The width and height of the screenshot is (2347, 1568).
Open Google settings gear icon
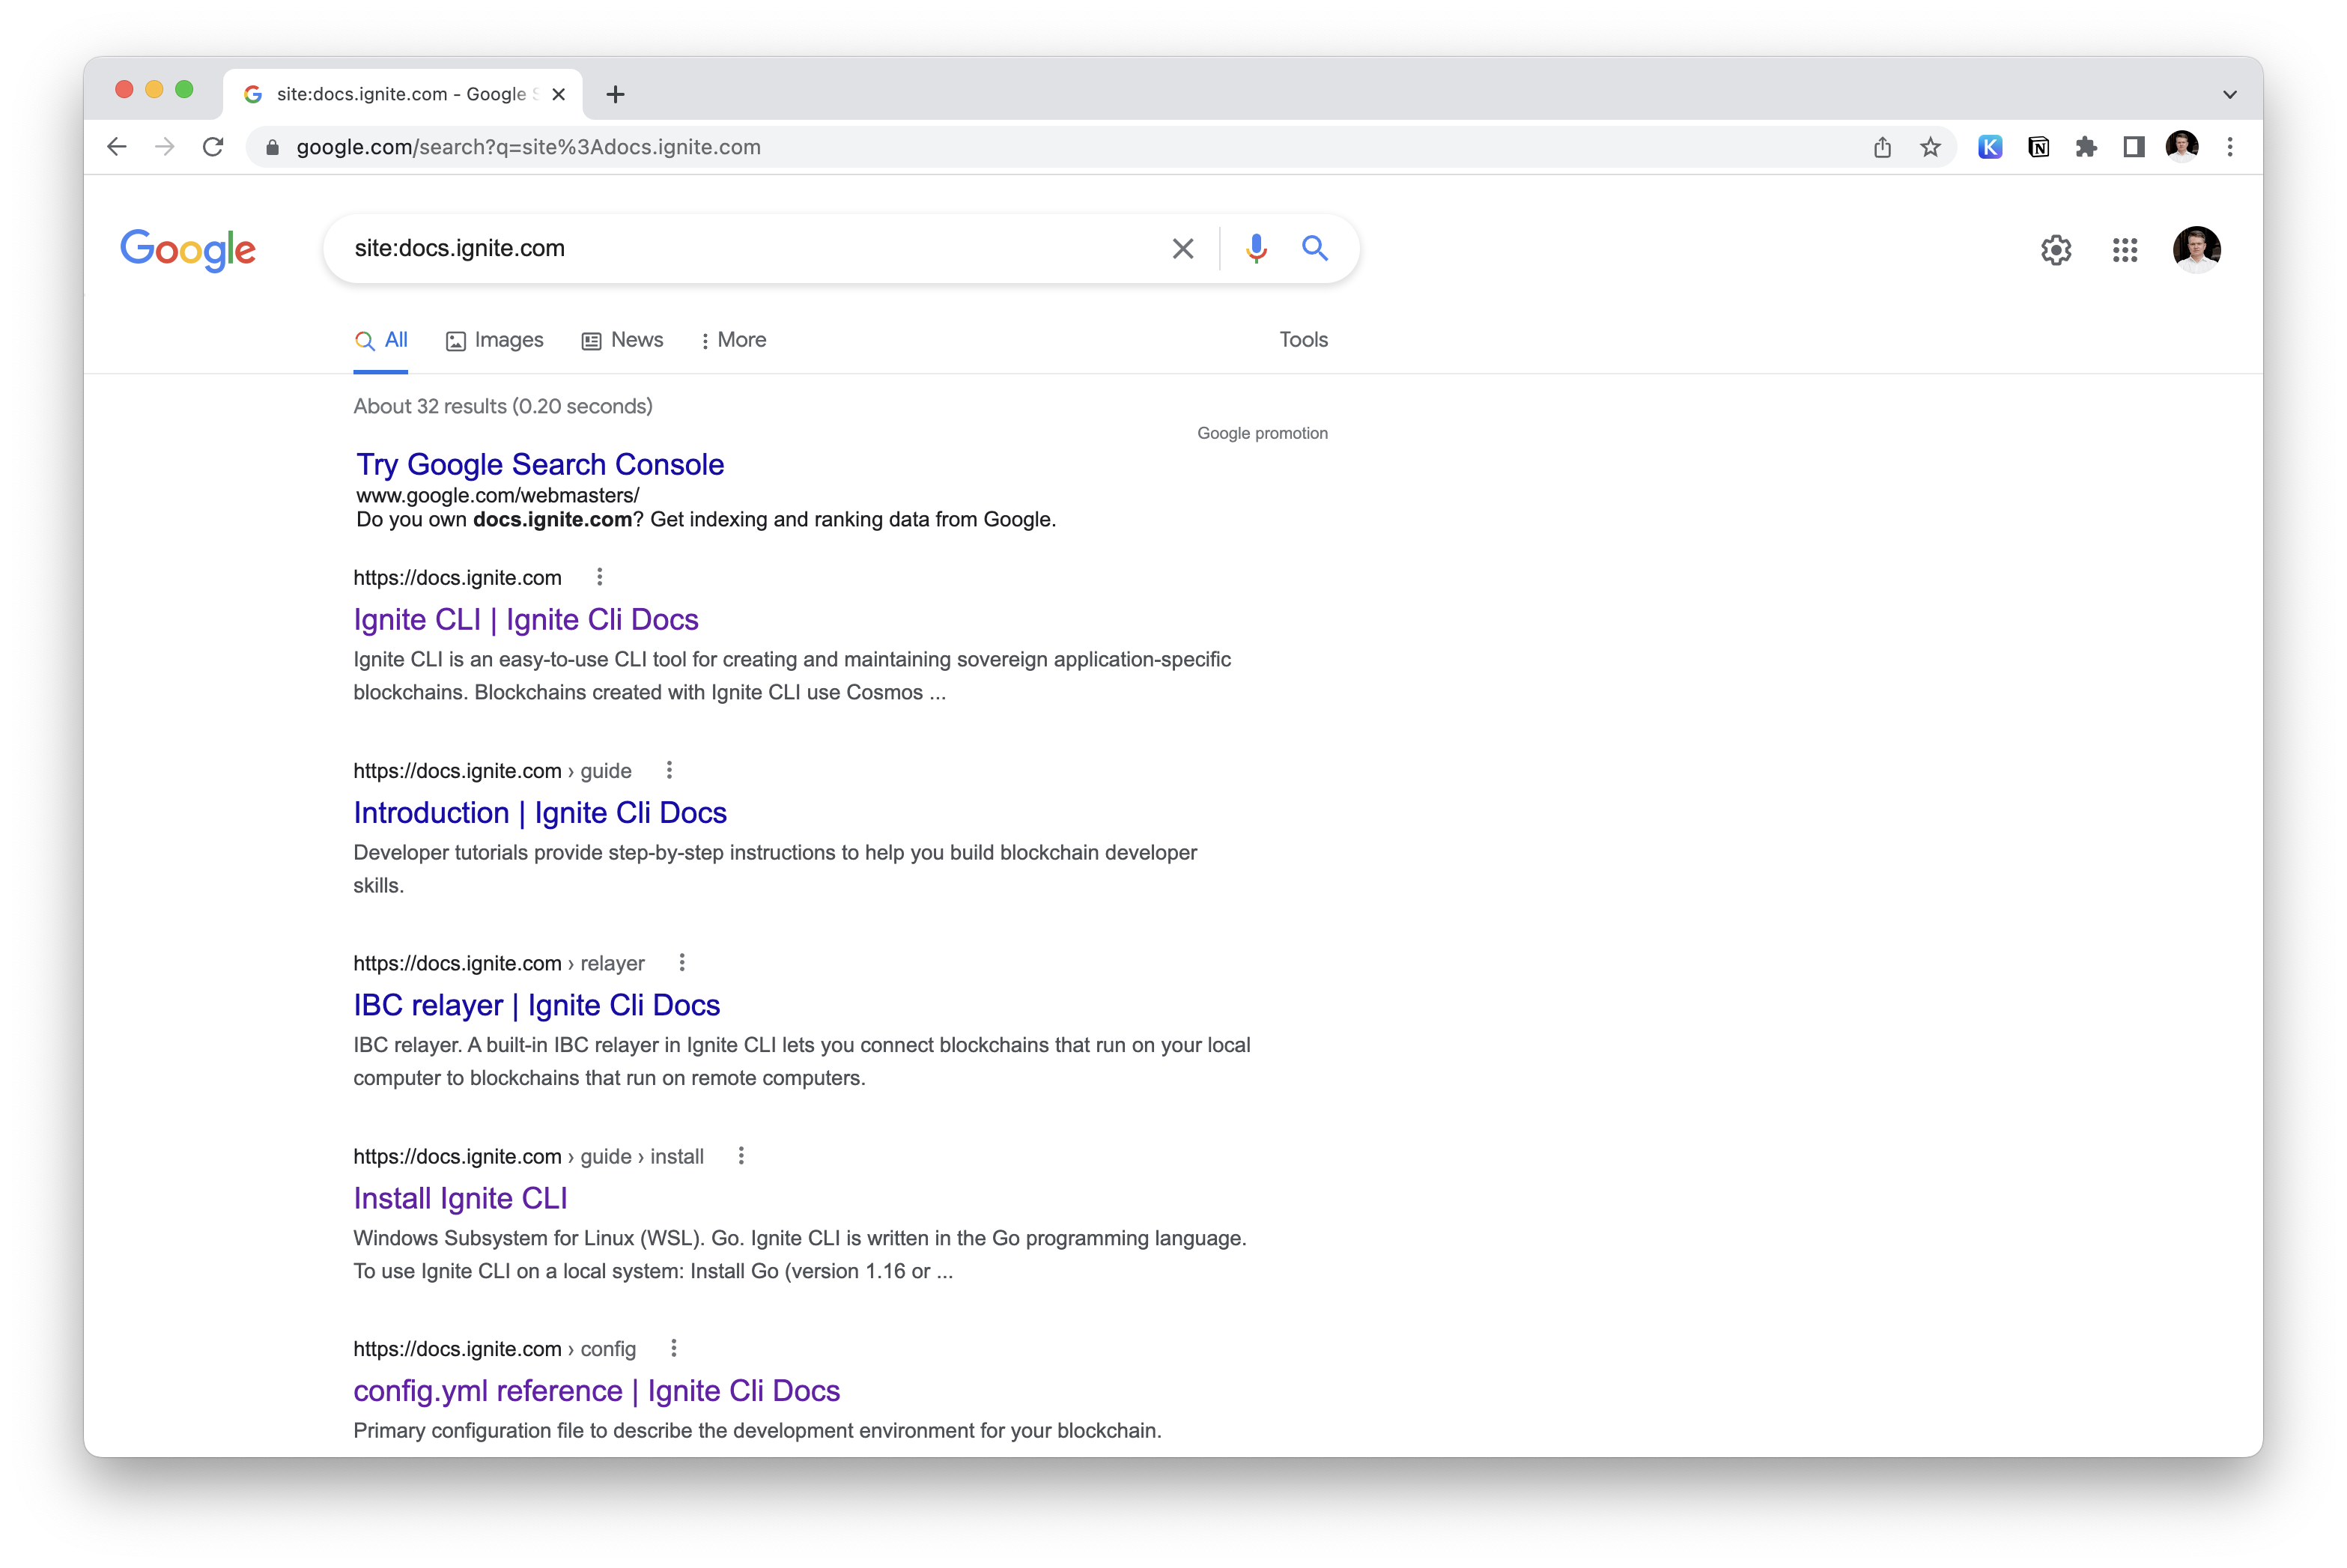click(x=2055, y=249)
